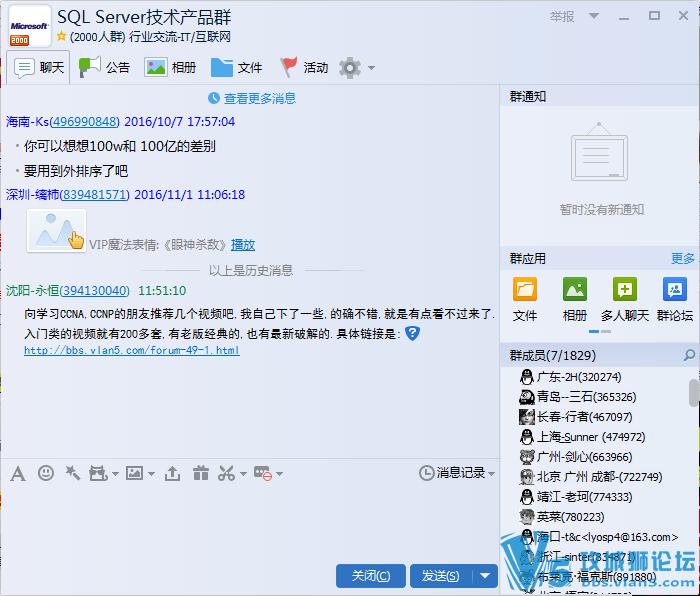
Task: Click the 关闭(C) button
Action: [371, 576]
